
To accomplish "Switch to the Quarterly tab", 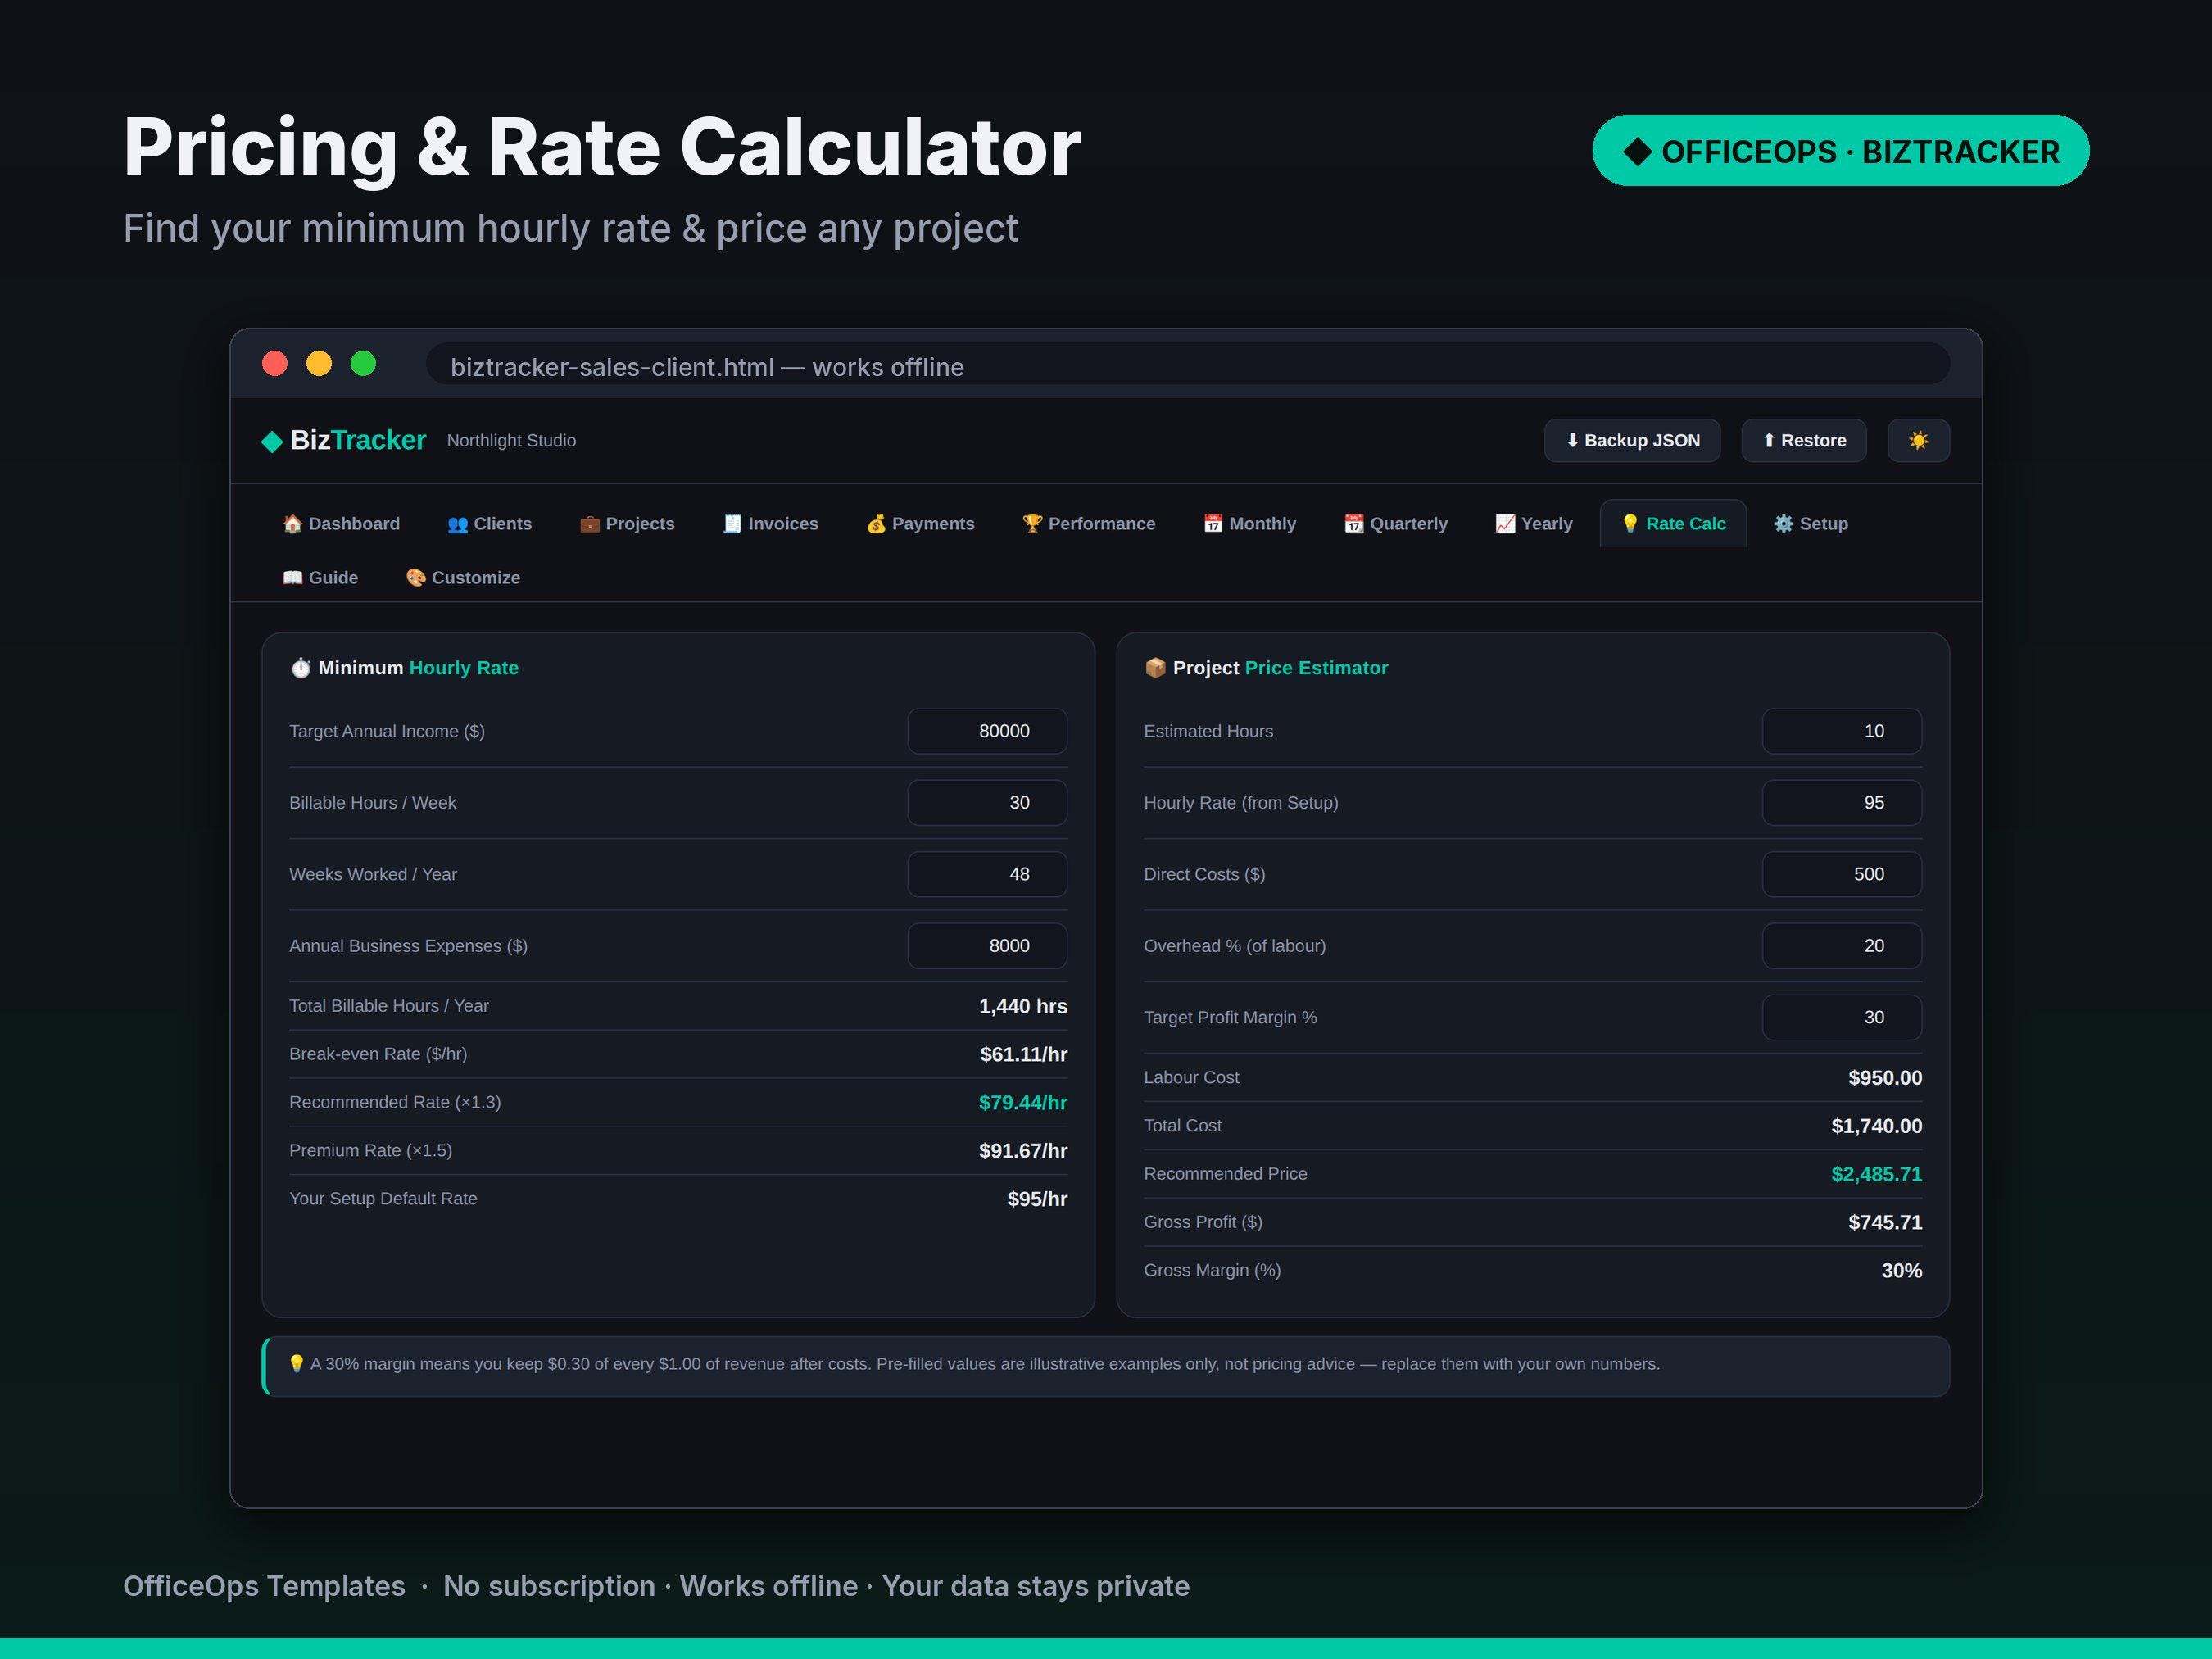I will pyautogui.click(x=1395, y=524).
